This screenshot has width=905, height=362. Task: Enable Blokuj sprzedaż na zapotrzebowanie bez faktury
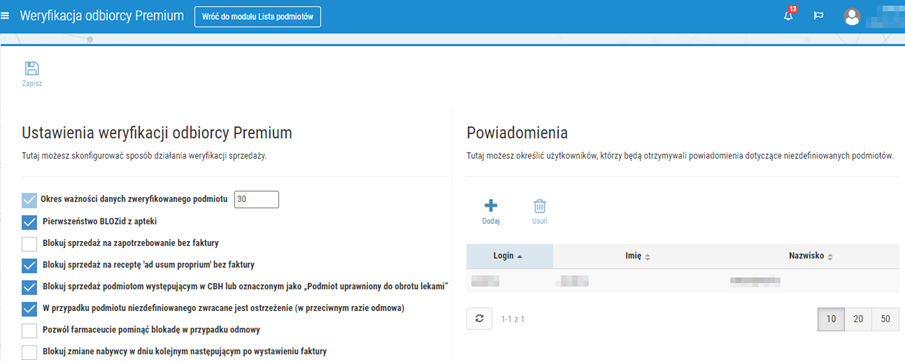(x=29, y=244)
